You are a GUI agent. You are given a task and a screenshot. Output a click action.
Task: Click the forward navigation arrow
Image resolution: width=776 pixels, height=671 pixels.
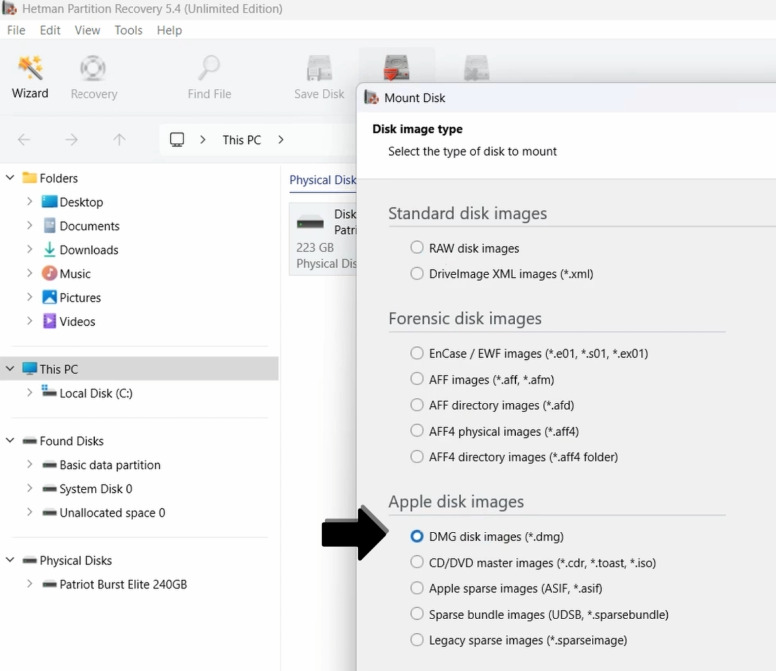coord(72,140)
